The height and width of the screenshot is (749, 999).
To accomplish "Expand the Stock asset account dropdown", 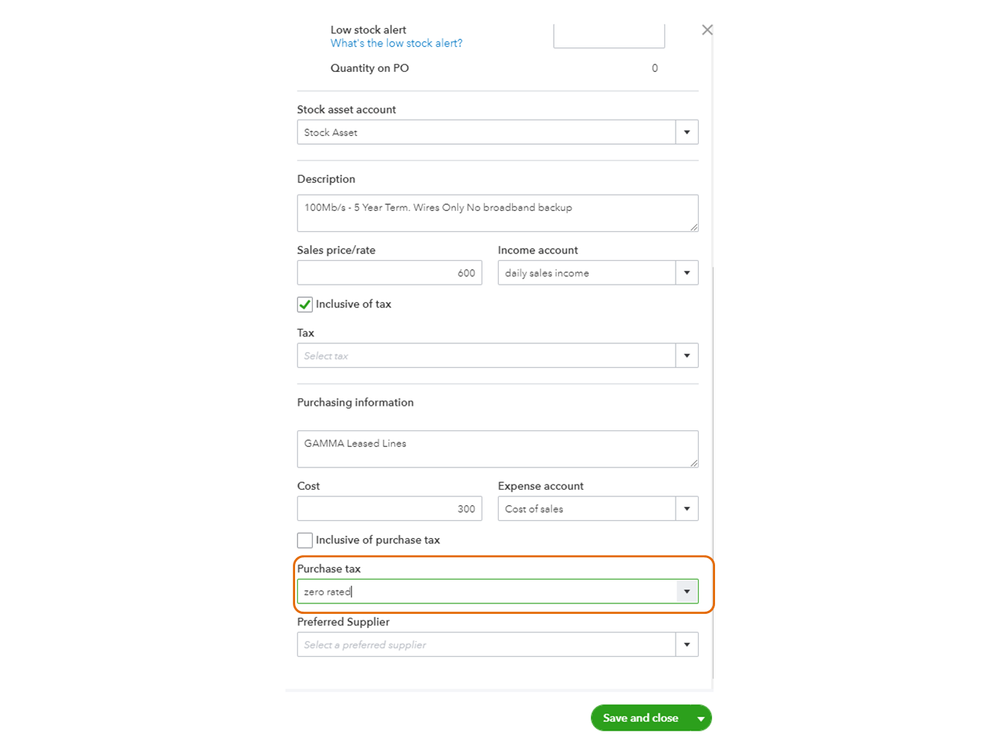I will coord(687,132).
